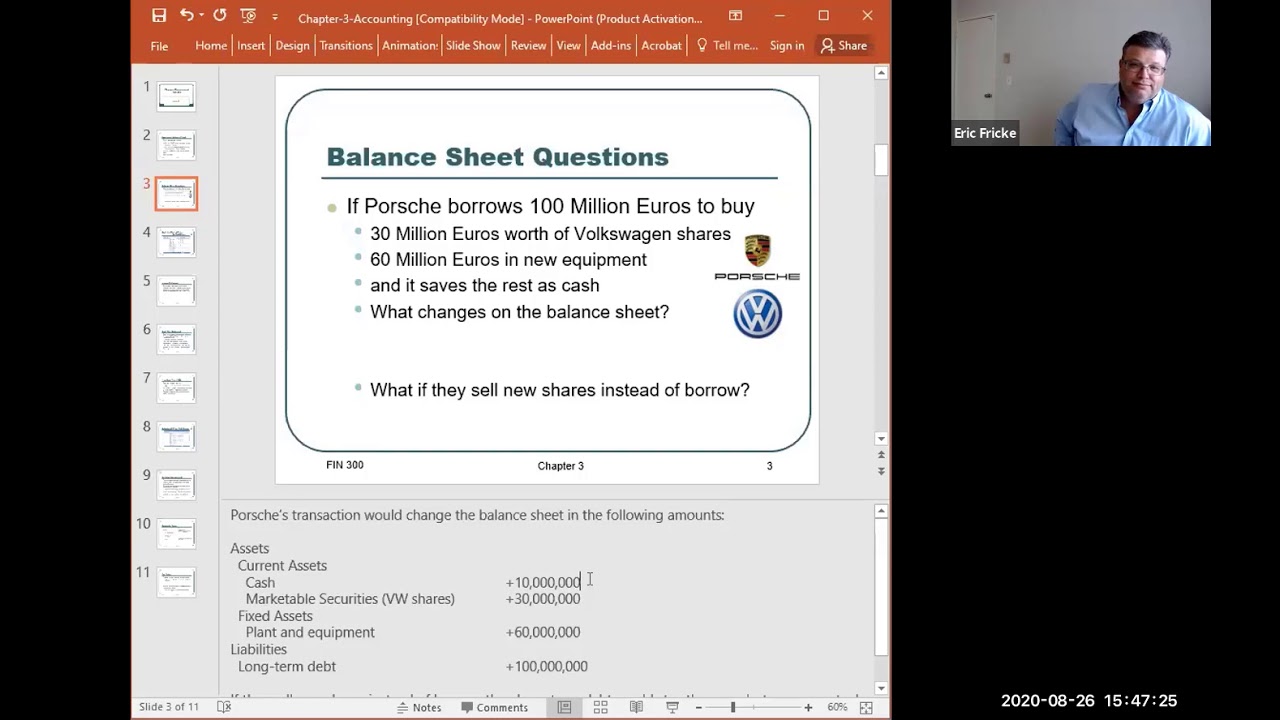Select slide 11 thumbnail
The width and height of the screenshot is (1280, 720).
click(x=176, y=582)
